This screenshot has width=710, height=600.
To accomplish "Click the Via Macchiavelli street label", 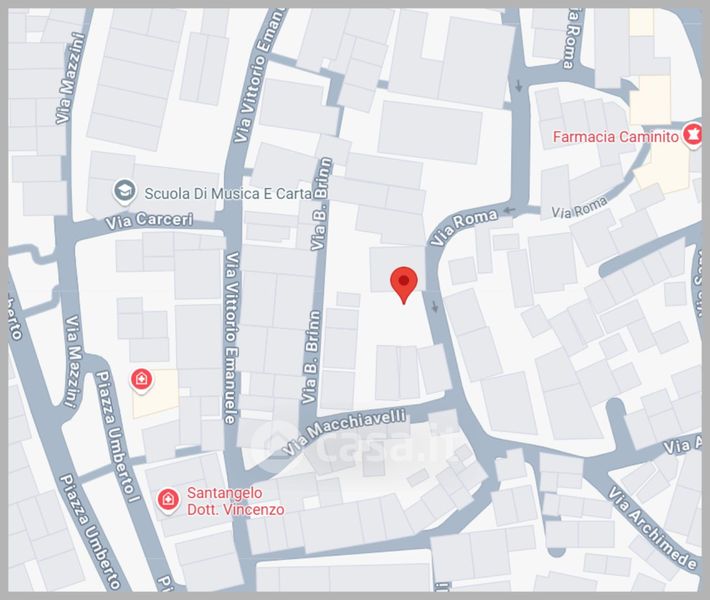I will pyautogui.click(x=345, y=431).
